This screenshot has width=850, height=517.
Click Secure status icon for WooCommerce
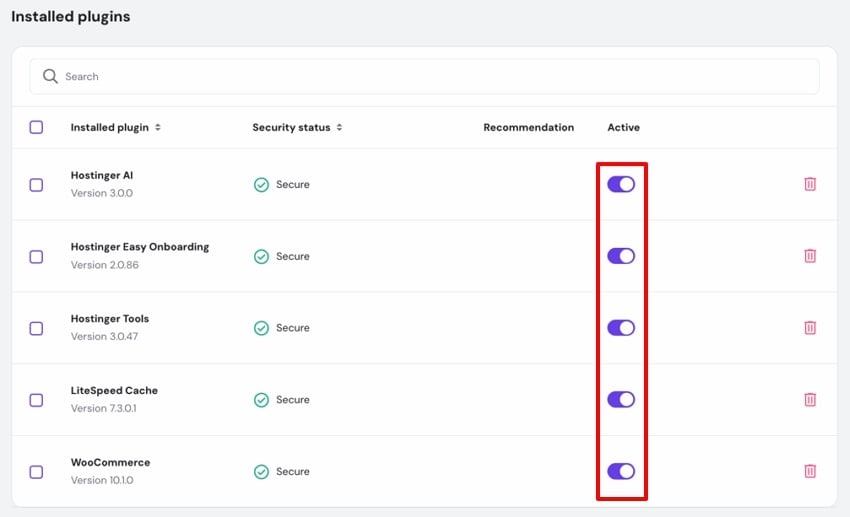(261, 472)
